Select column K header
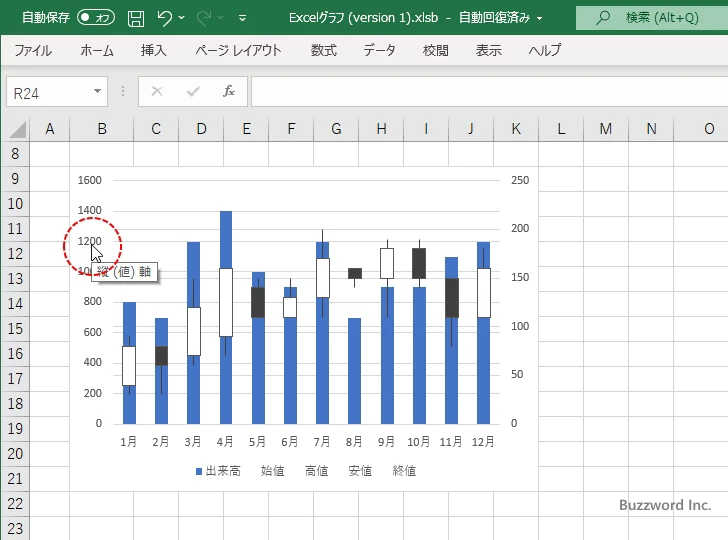728x540 pixels. [516, 129]
